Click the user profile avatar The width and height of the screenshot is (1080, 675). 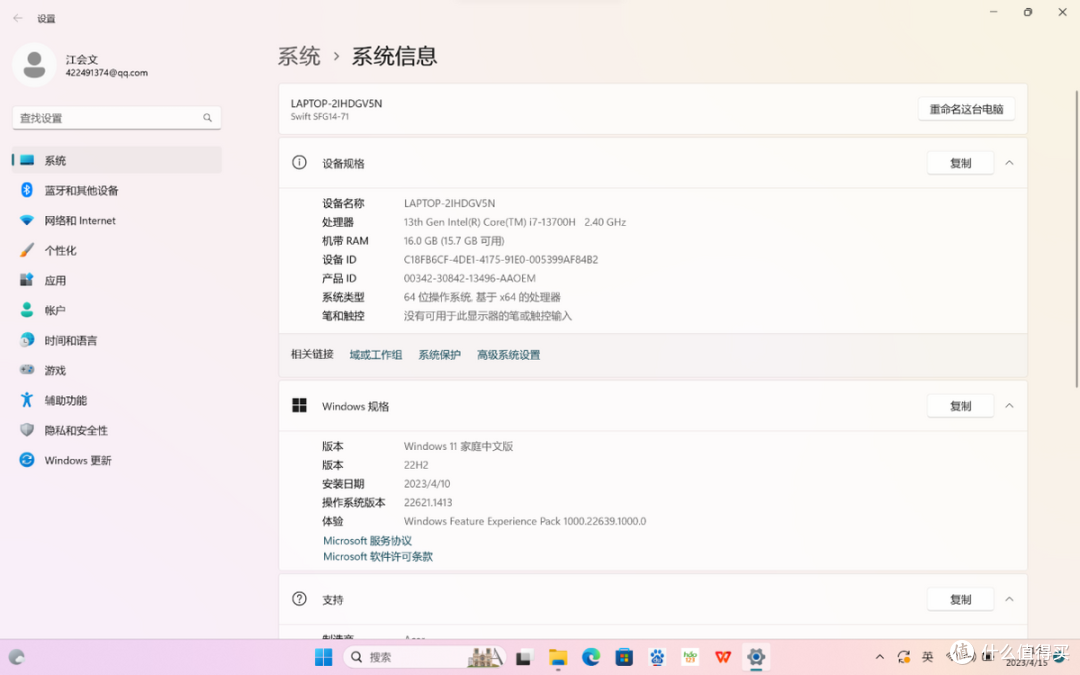coord(34,65)
